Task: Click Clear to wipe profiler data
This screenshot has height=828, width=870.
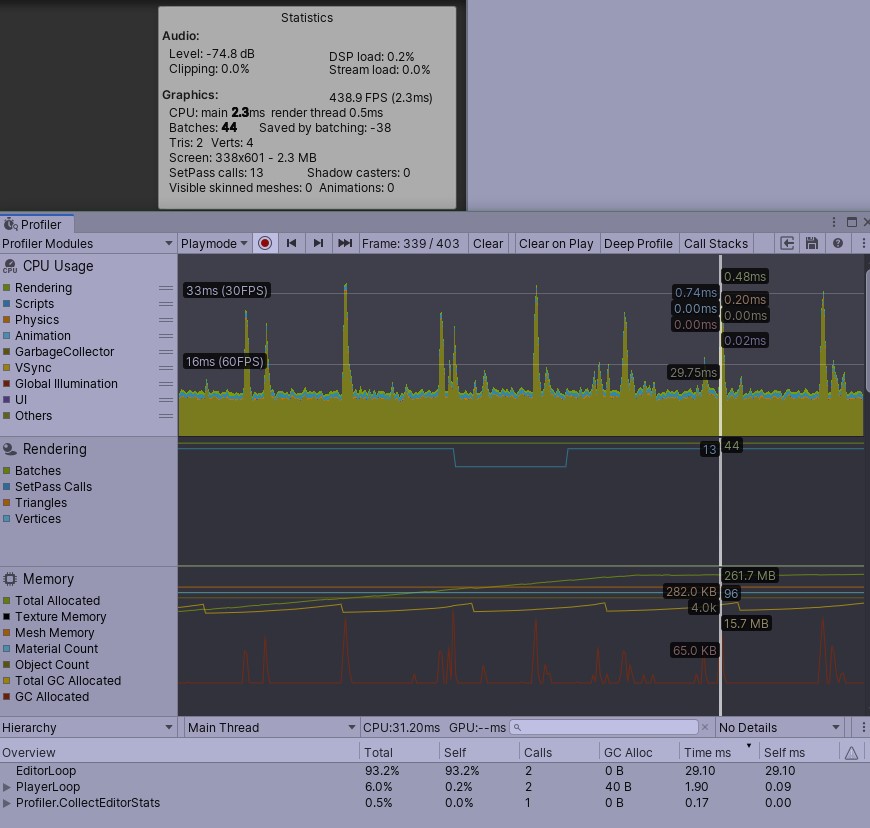Action: (488, 243)
